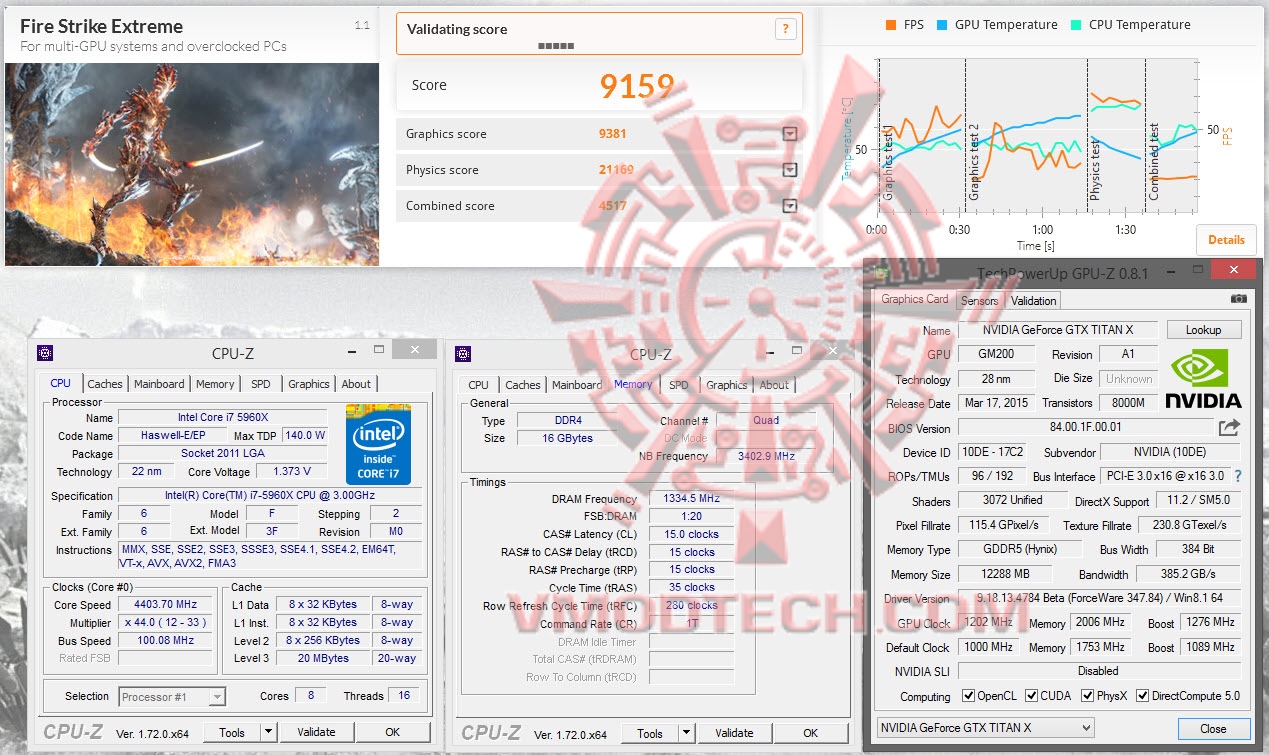Open the Processor #1 selection dropdown
The width and height of the screenshot is (1269, 755).
(x=172, y=696)
